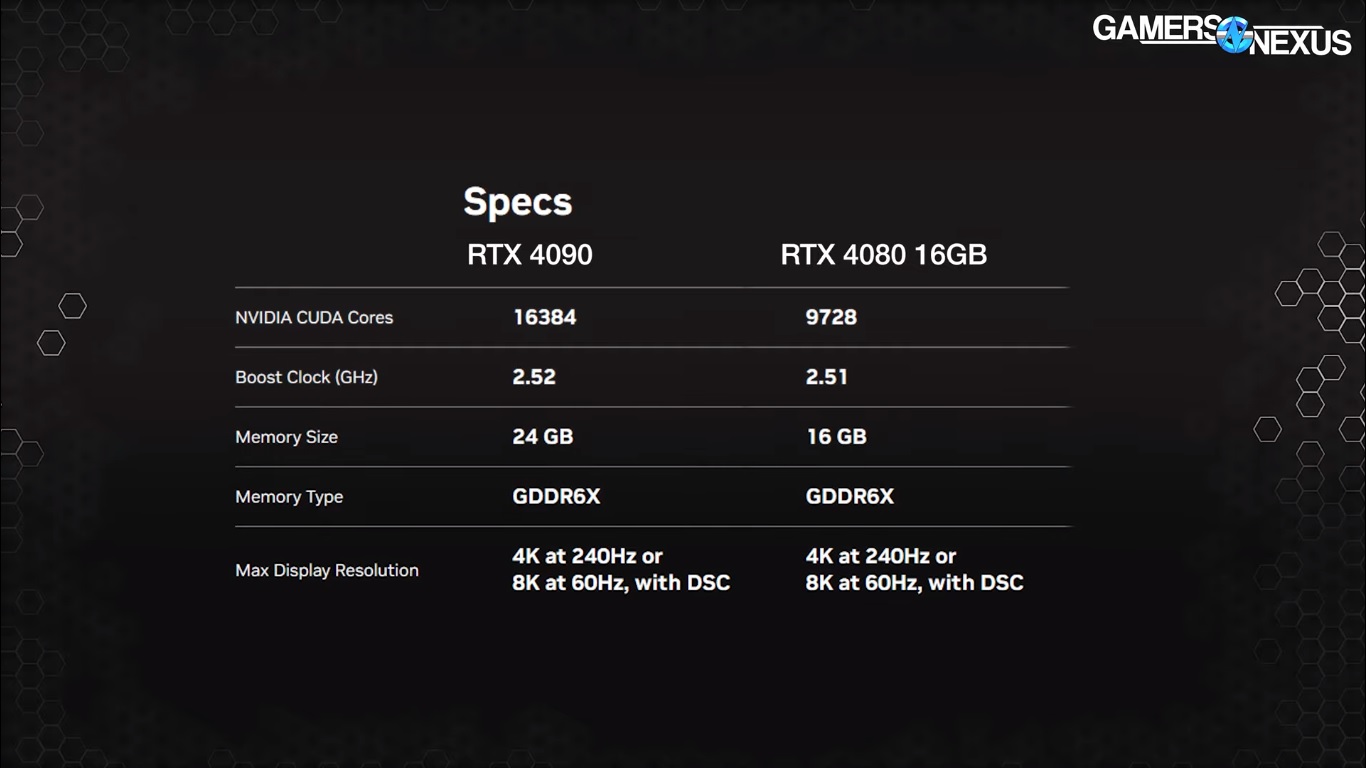Click the Specs heading
1366x768 pixels.
[517, 202]
